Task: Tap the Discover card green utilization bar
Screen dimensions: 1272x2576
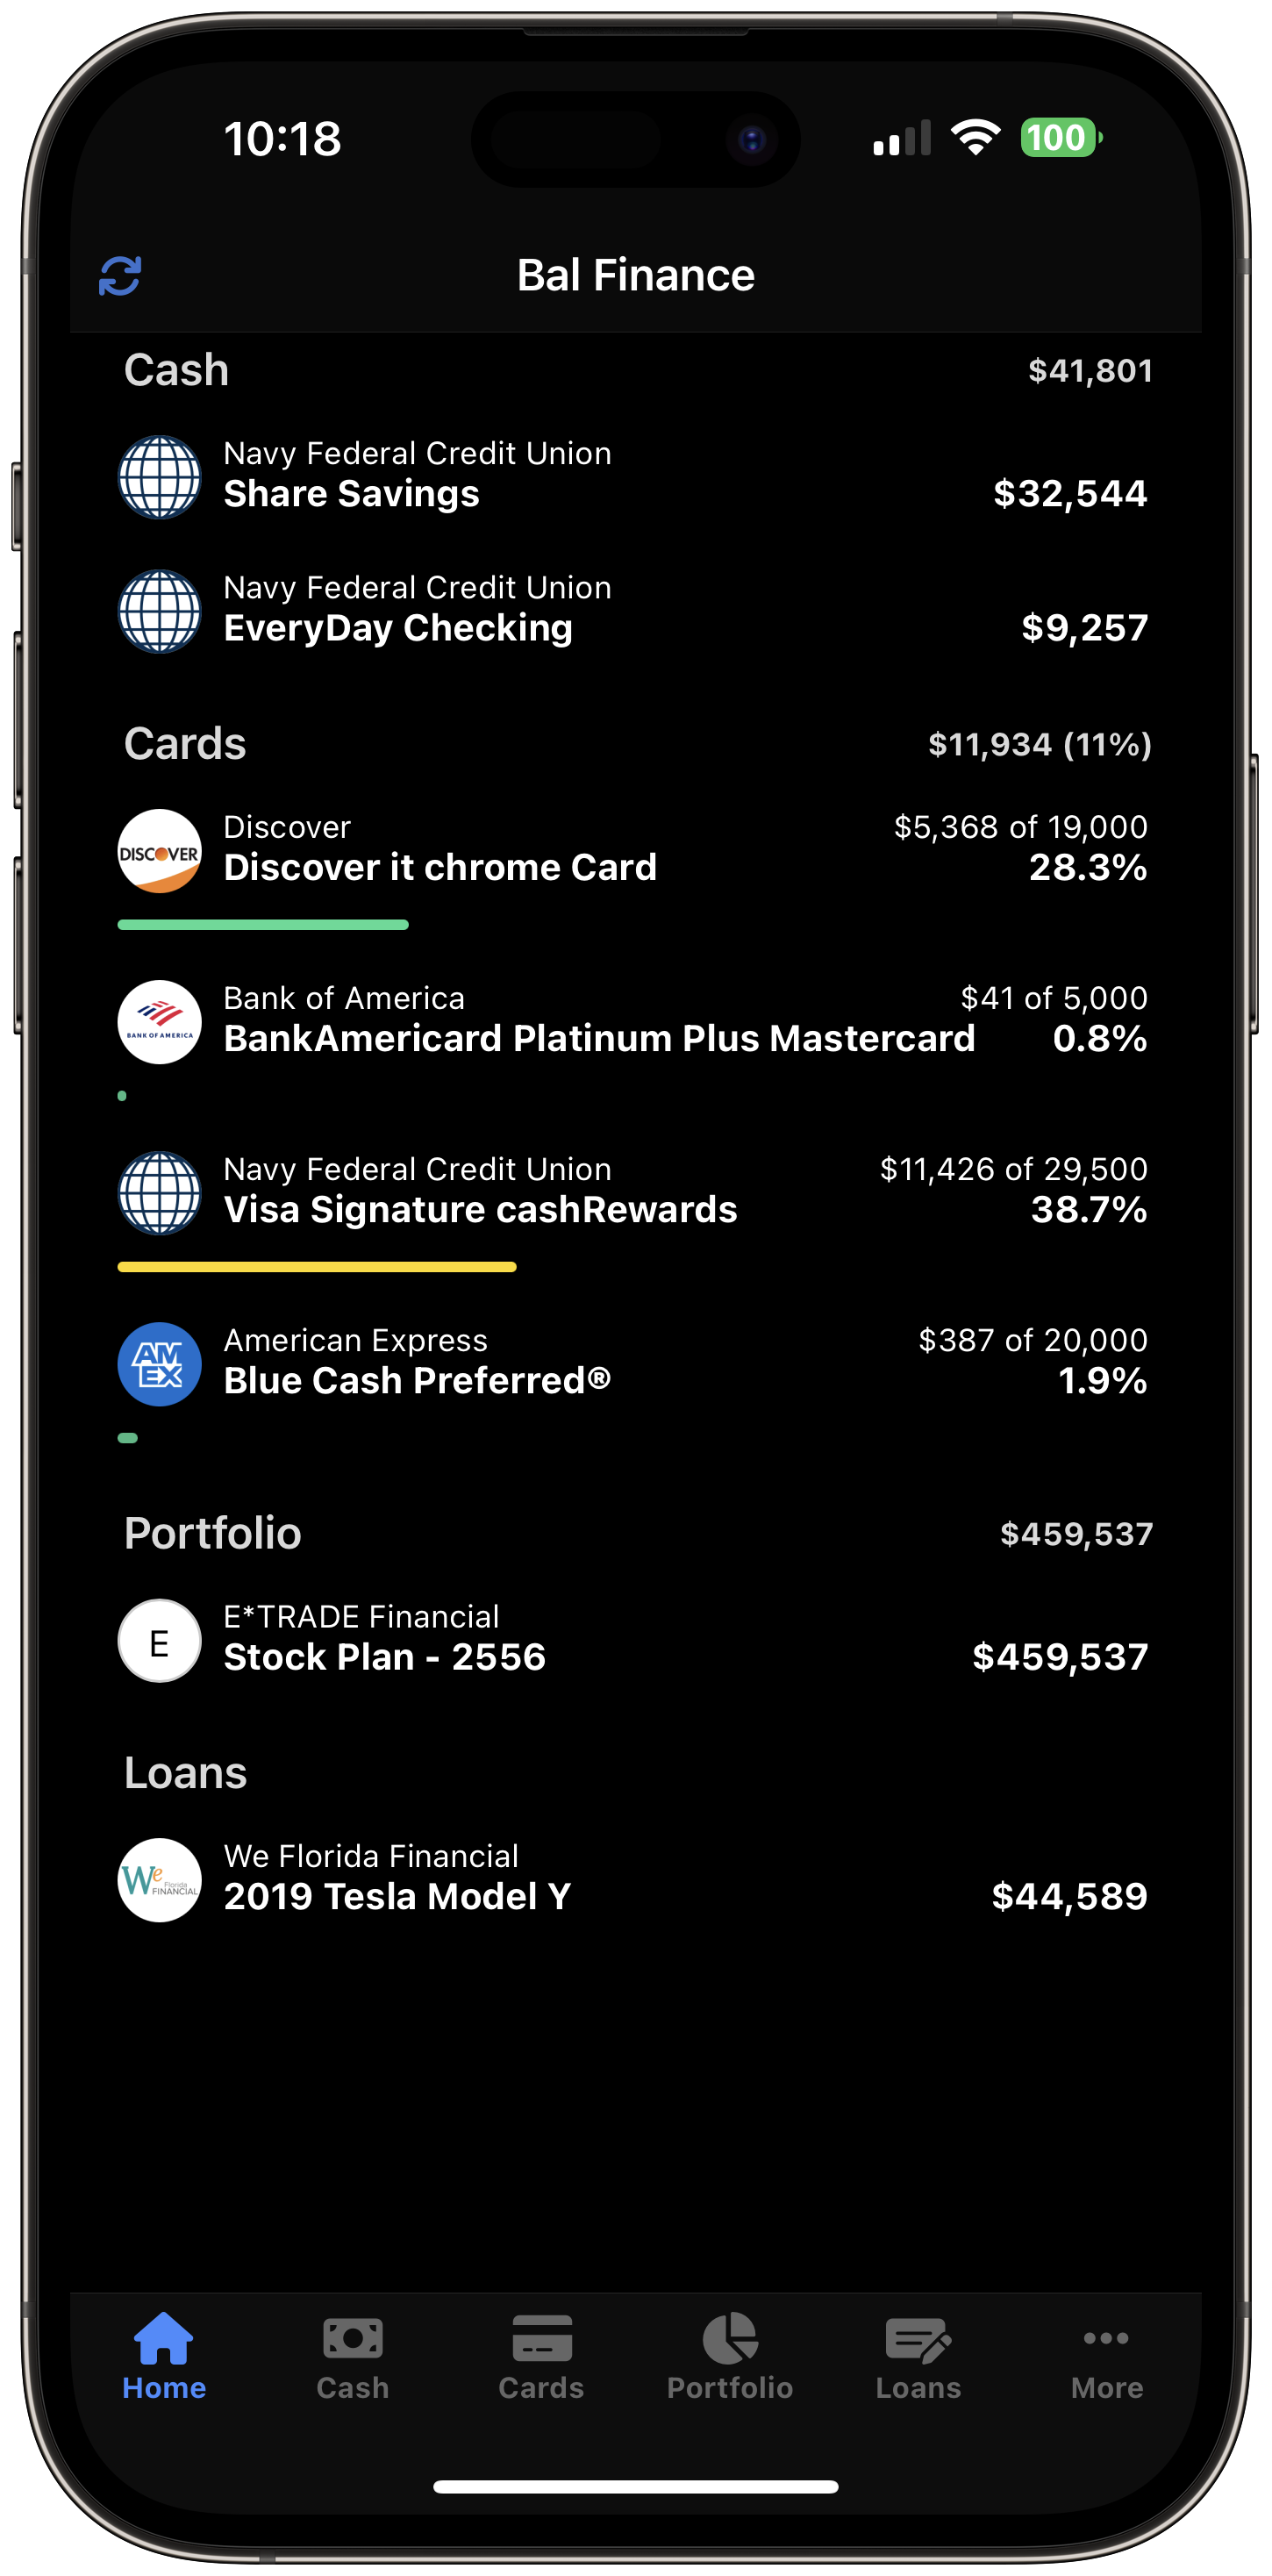Action: pyautogui.click(x=263, y=925)
